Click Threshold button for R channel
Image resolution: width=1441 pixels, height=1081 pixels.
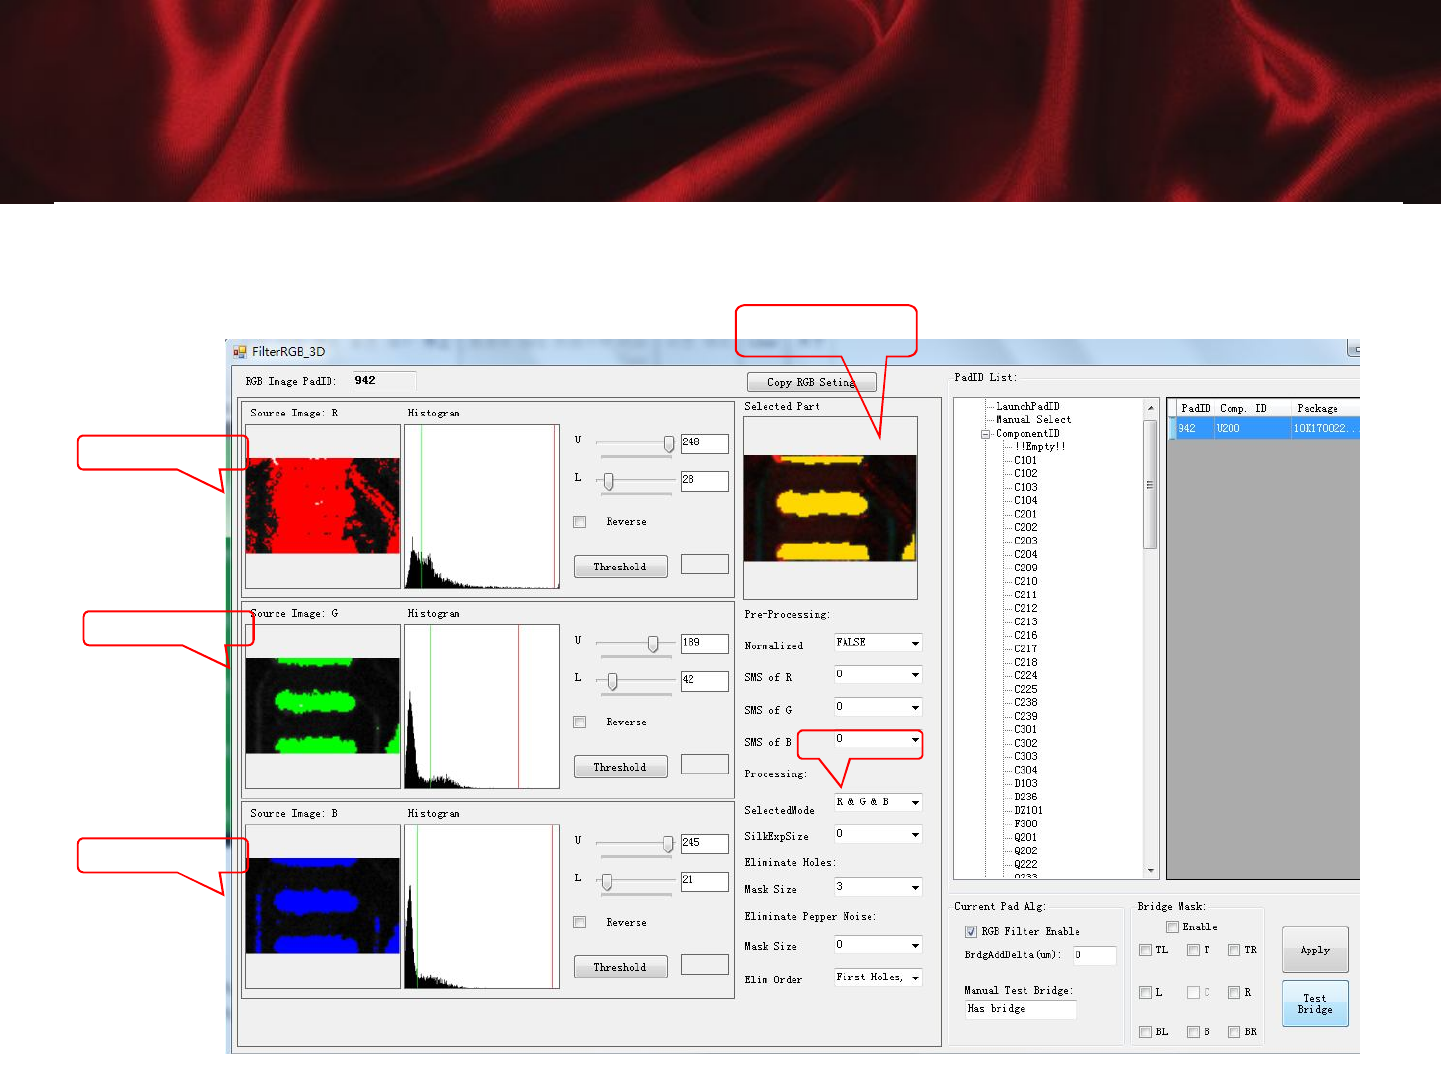pyautogui.click(x=620, y=567)
